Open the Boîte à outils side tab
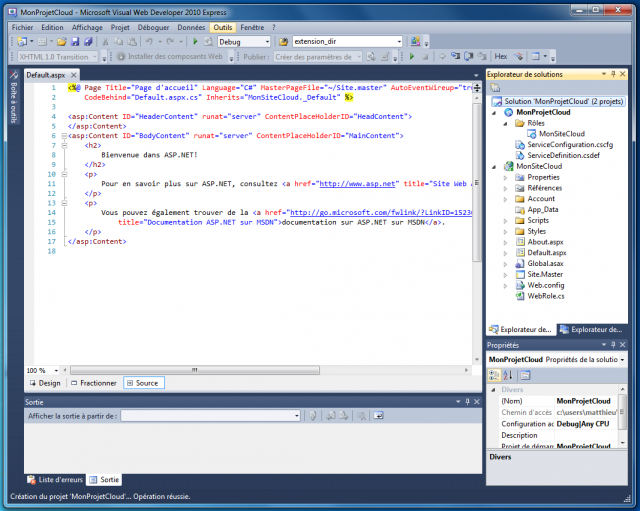The width and height of the screenshot is (640, 511). tap(13, 97)
